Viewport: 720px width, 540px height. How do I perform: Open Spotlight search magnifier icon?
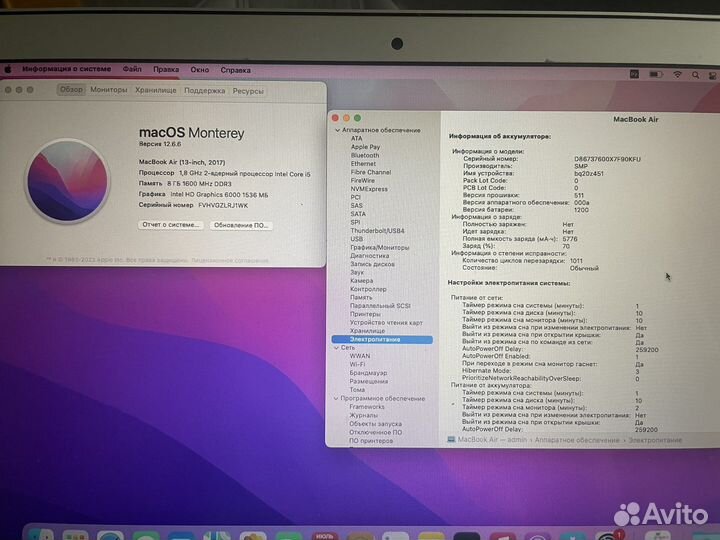(x=696, y=75)
